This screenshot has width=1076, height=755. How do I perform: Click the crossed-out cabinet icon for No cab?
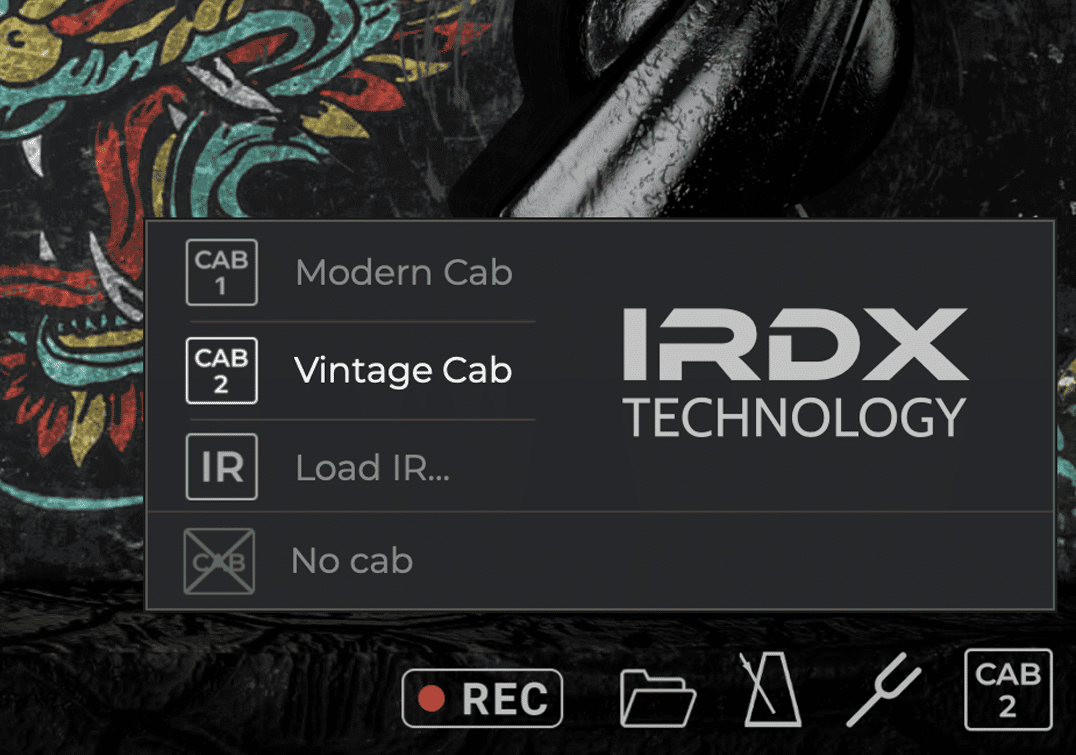pyautogui.click(x=219, y=560)
